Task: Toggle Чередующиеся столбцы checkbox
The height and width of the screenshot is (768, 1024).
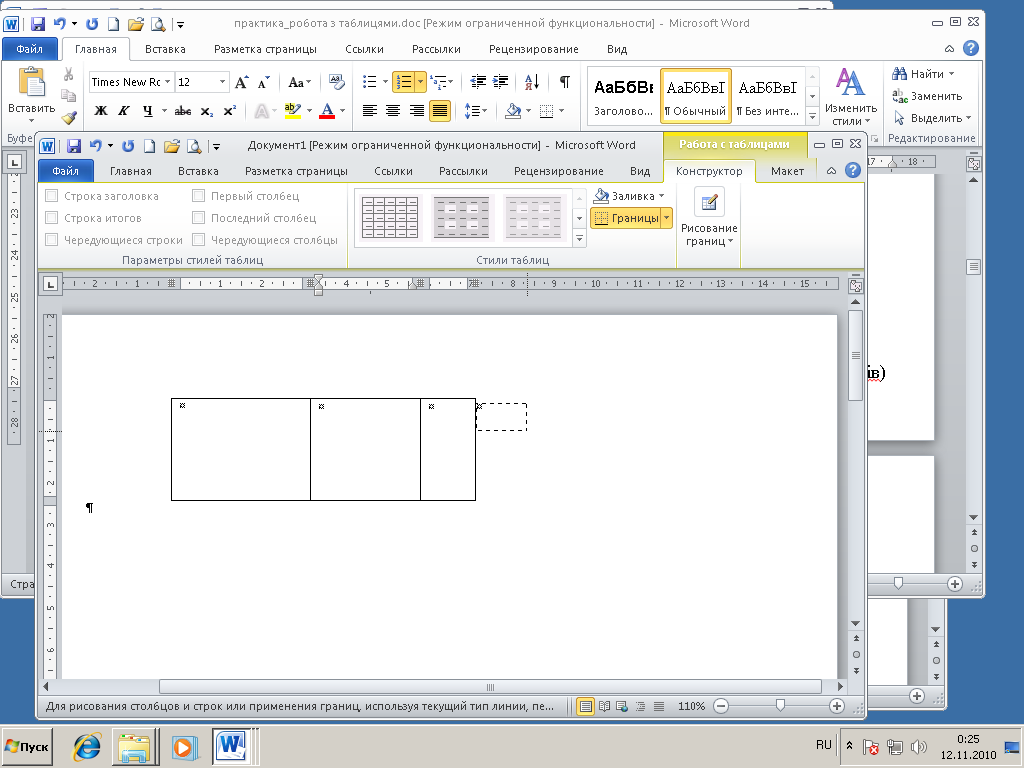Action: coord(199,240)
